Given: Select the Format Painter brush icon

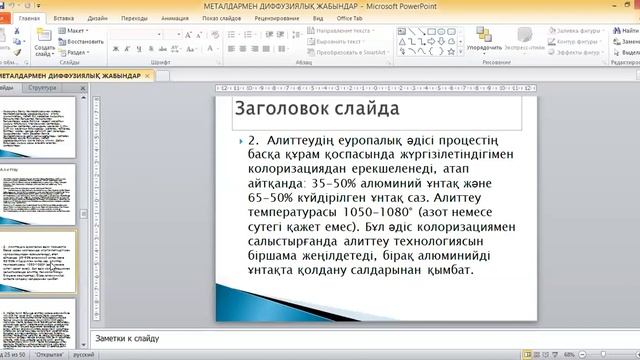Looking at the screenshot, I should pyautogui.click(x=17, y=52).
